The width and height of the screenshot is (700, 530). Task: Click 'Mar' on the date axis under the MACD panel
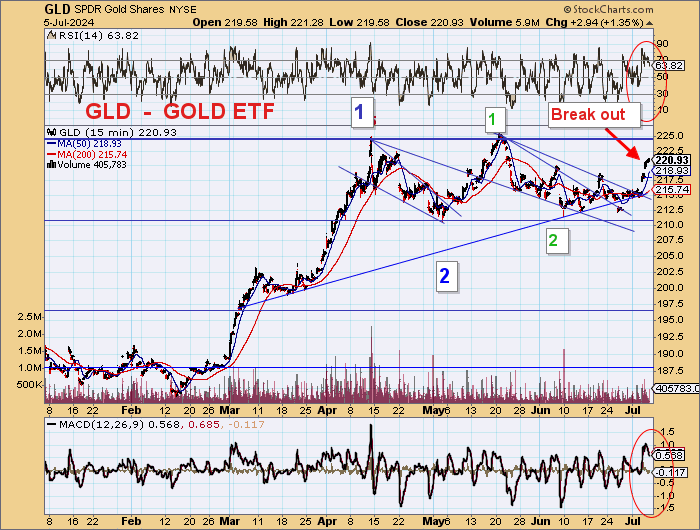click(229, 521)
